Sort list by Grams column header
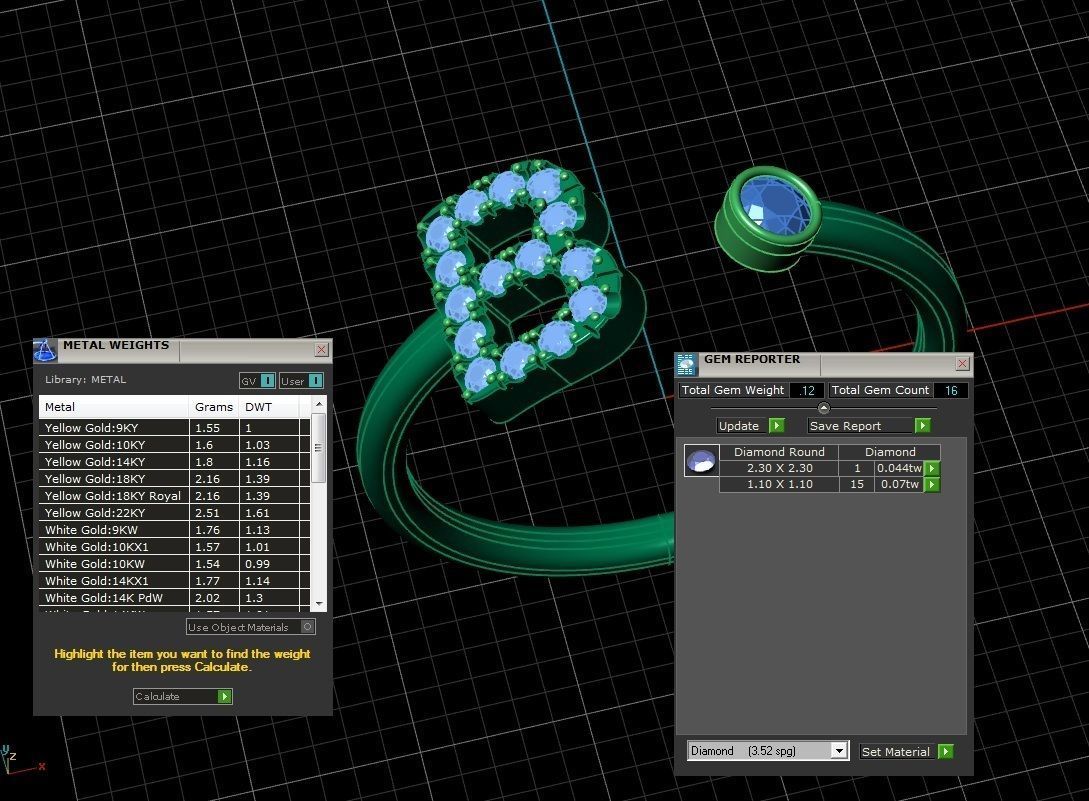Screen dimensions: 1089x801 click(x=214, y=407)
